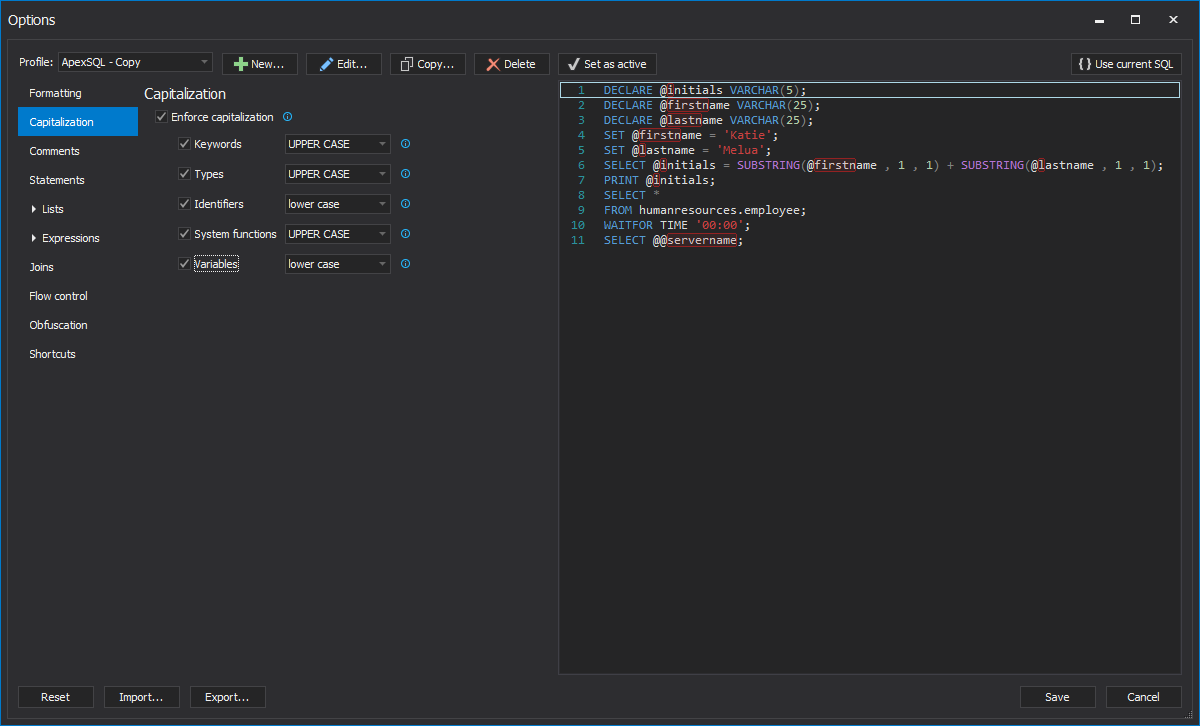Click the info icon beside Types dropdown
The image size is (1200, 726).
[405, 174]
